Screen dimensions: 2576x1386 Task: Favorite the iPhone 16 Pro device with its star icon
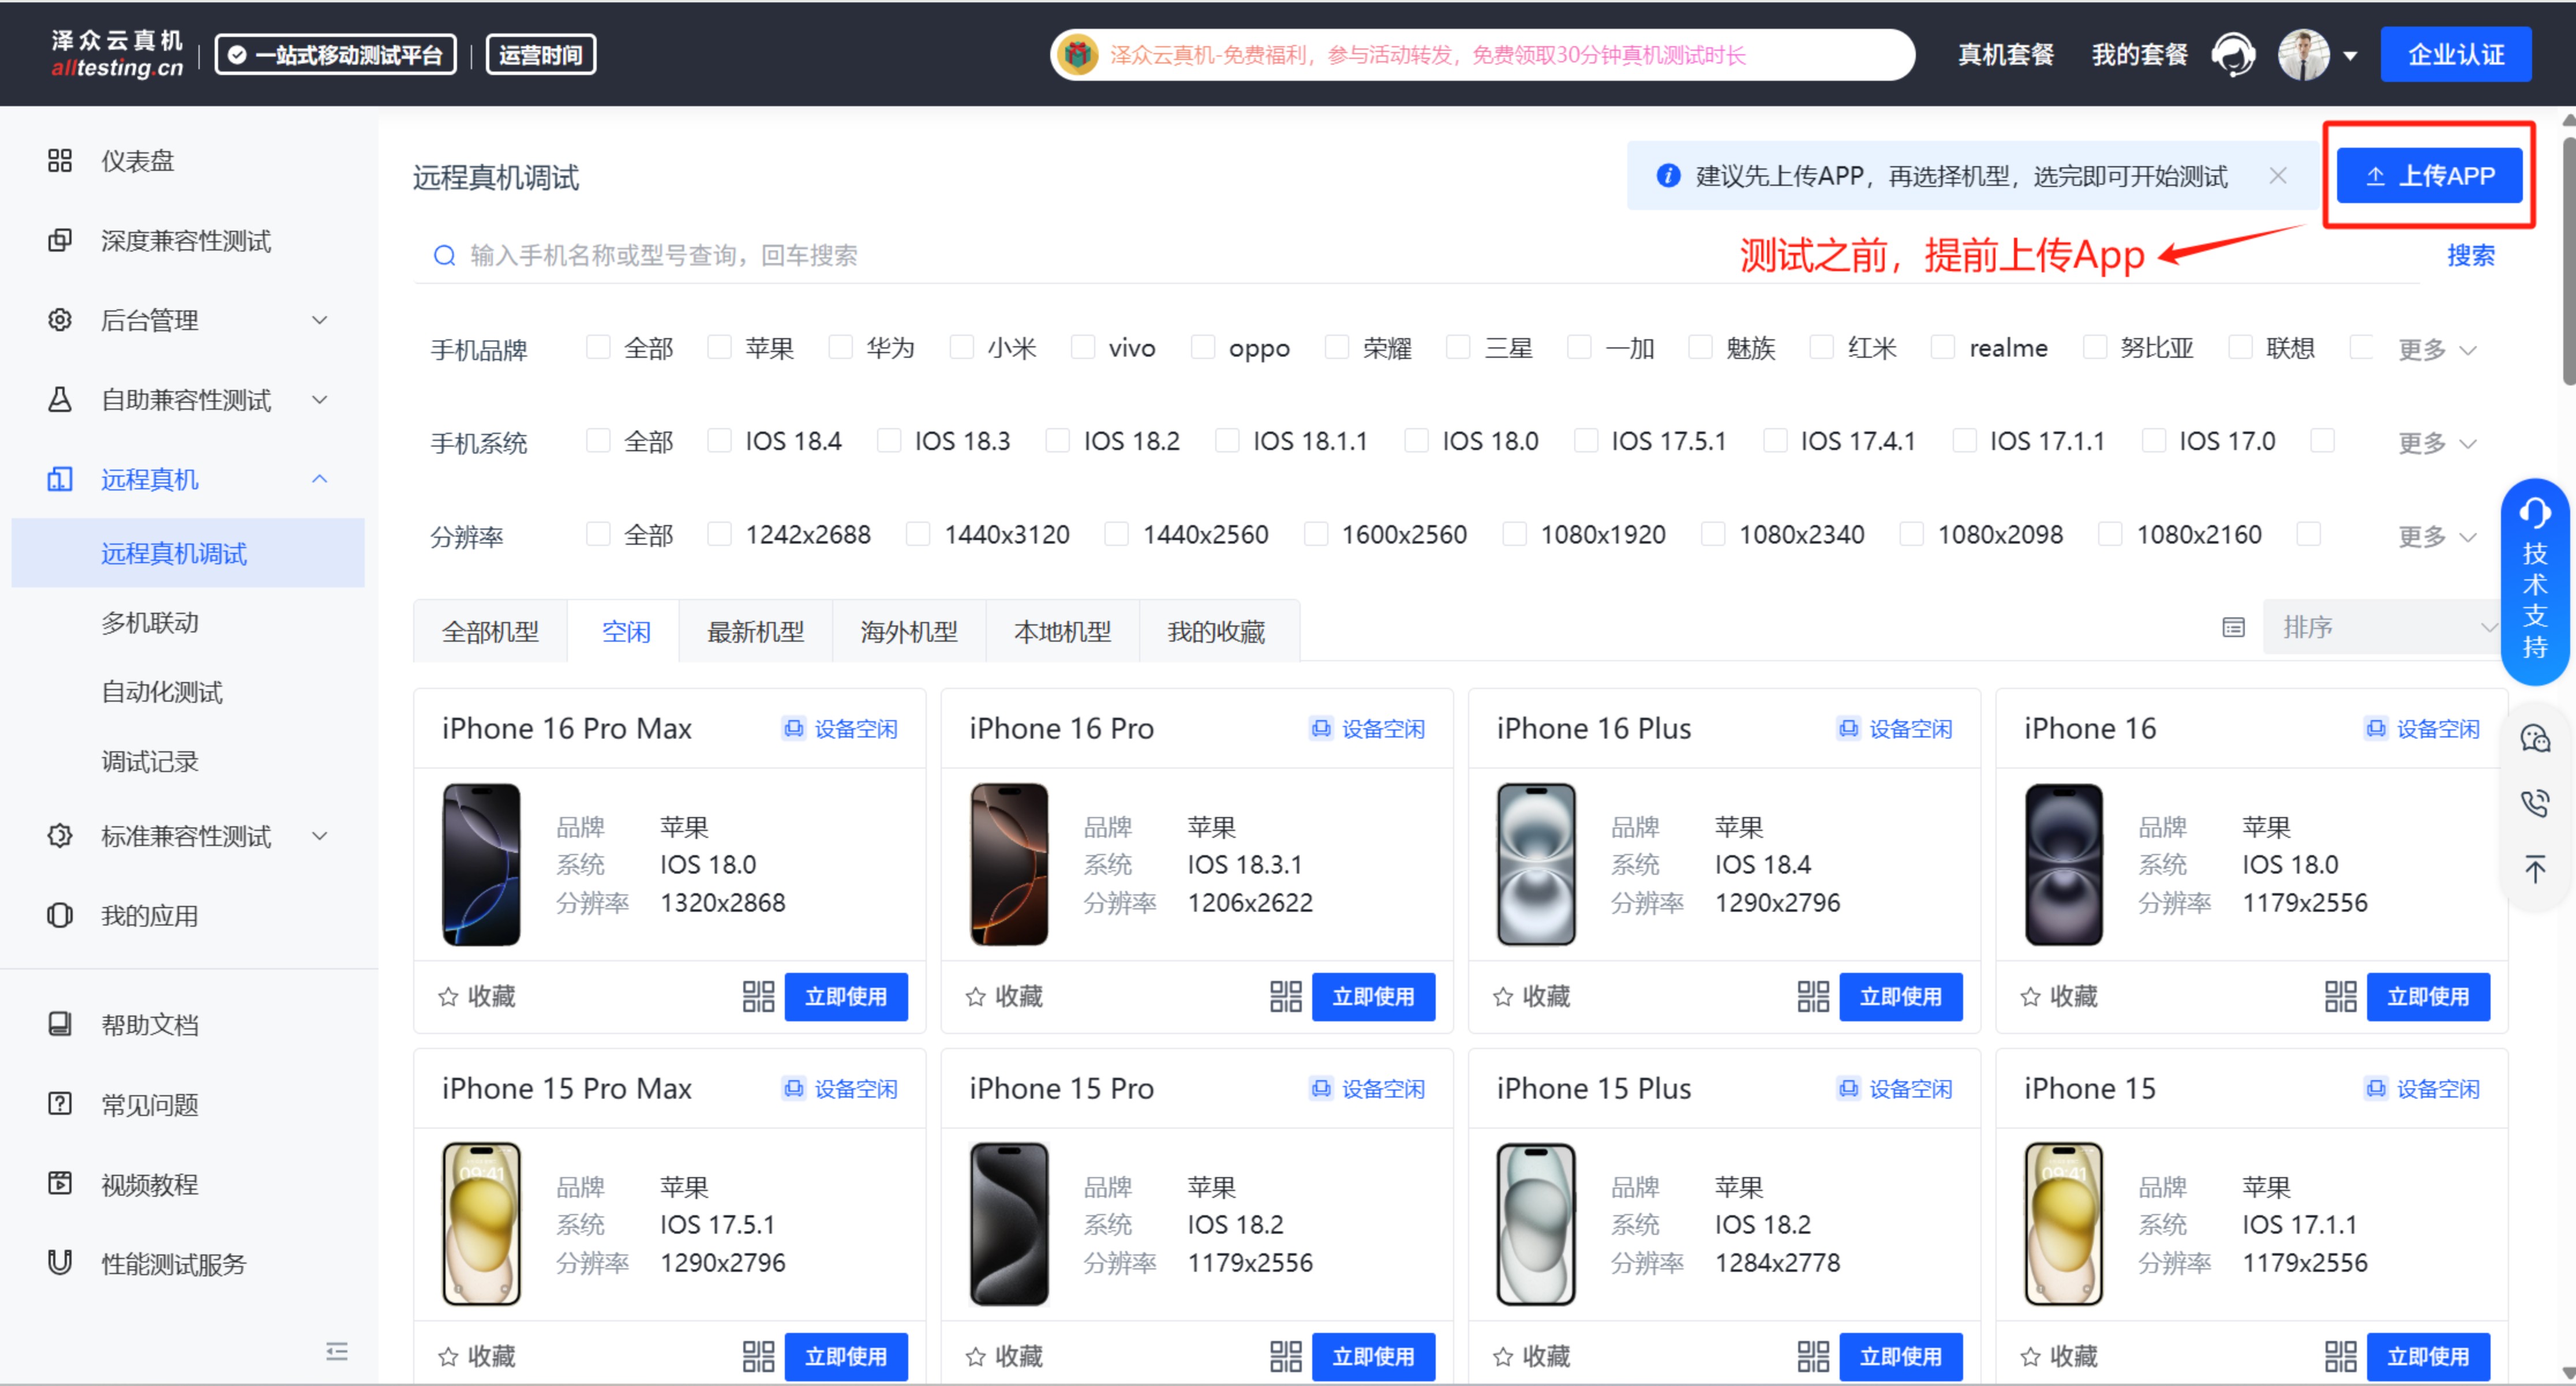[976, 996]
